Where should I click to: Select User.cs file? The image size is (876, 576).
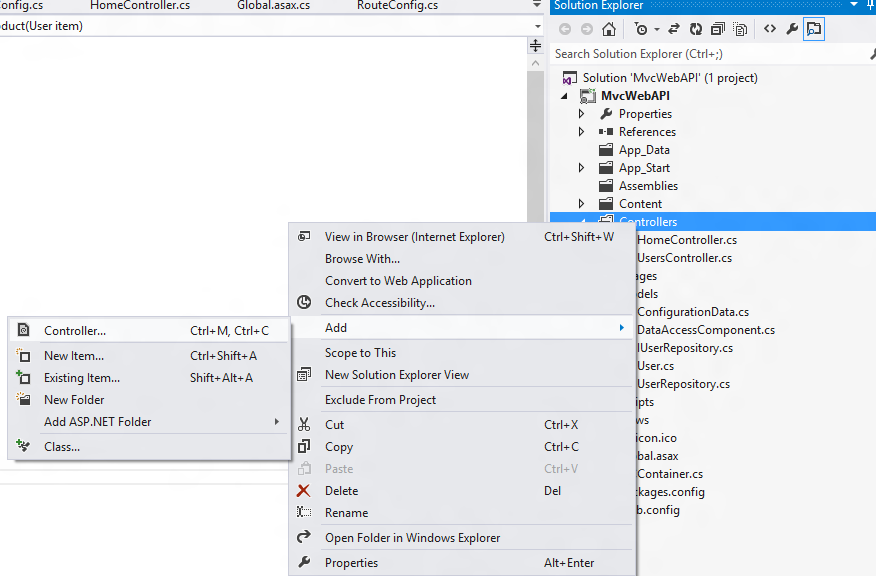[x=655, y=366]
